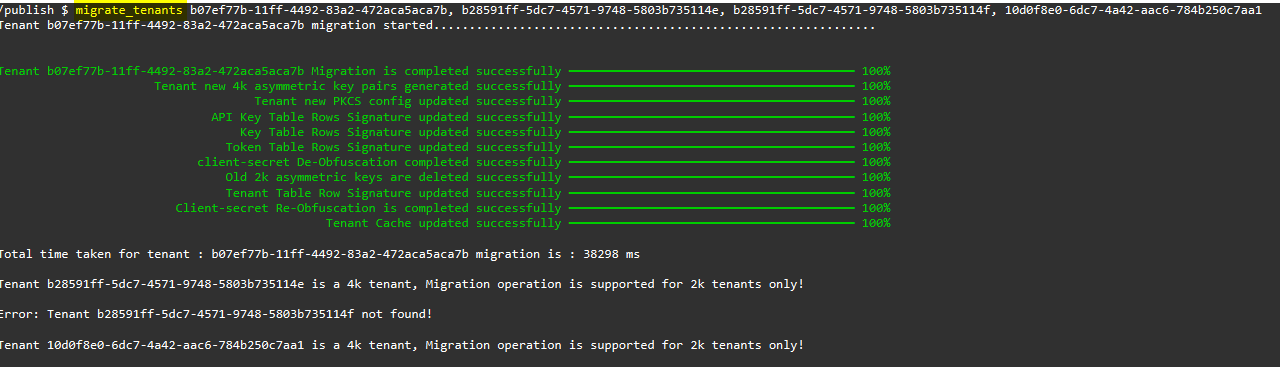Viewport: 1280px width, 367px height.
Task: Click 'Old 2k asymmetric keys are deleted' line
Action: tap(393, 178)
